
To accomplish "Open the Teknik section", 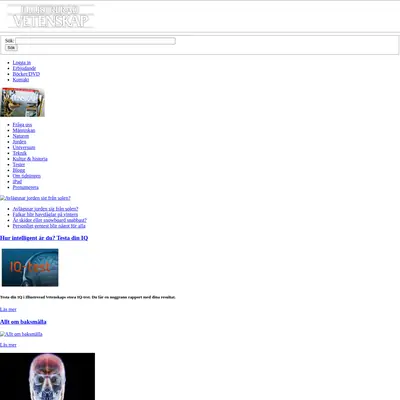I will pos(20,153).
